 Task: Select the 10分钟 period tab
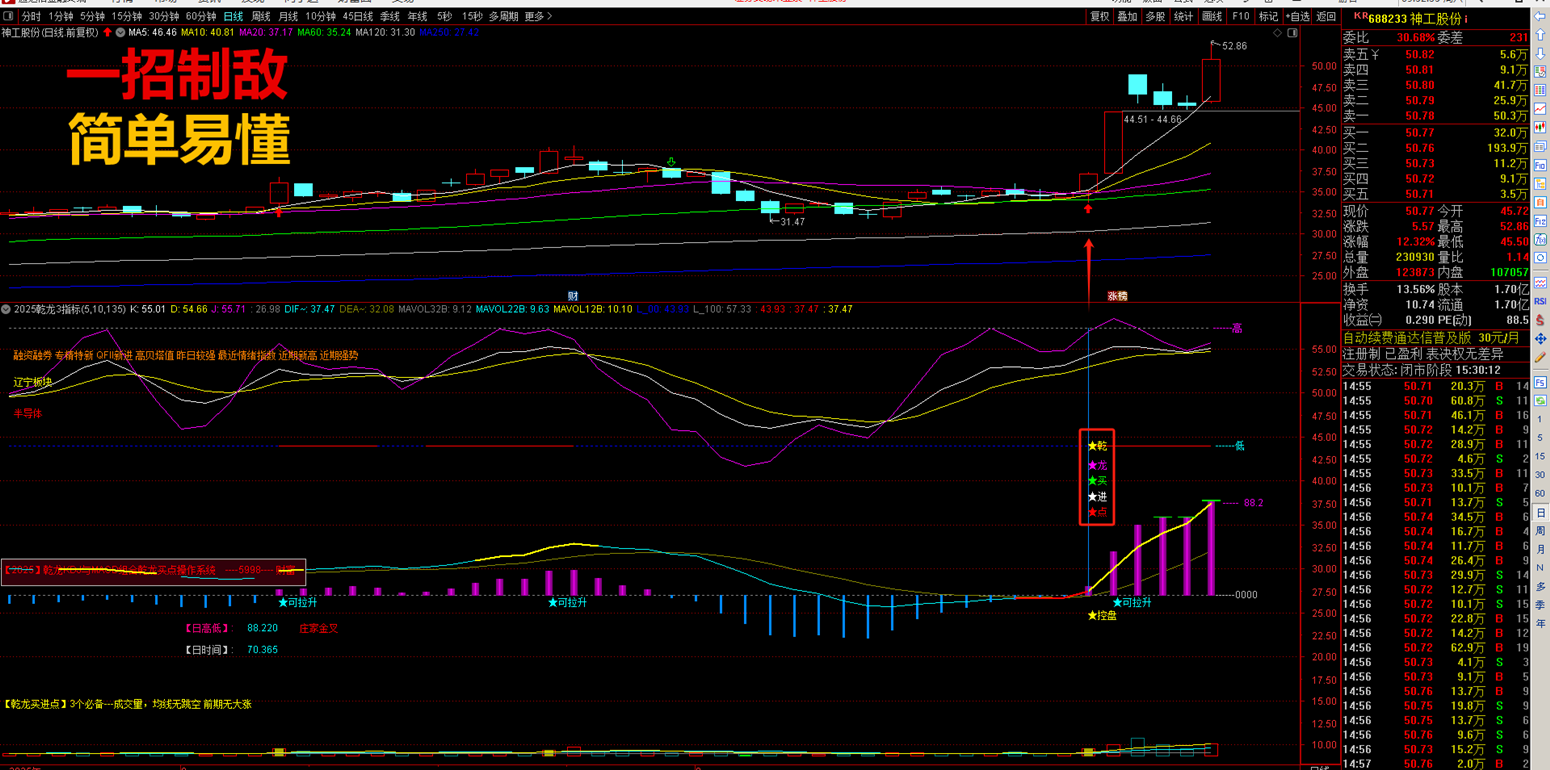tap(321, 16)
